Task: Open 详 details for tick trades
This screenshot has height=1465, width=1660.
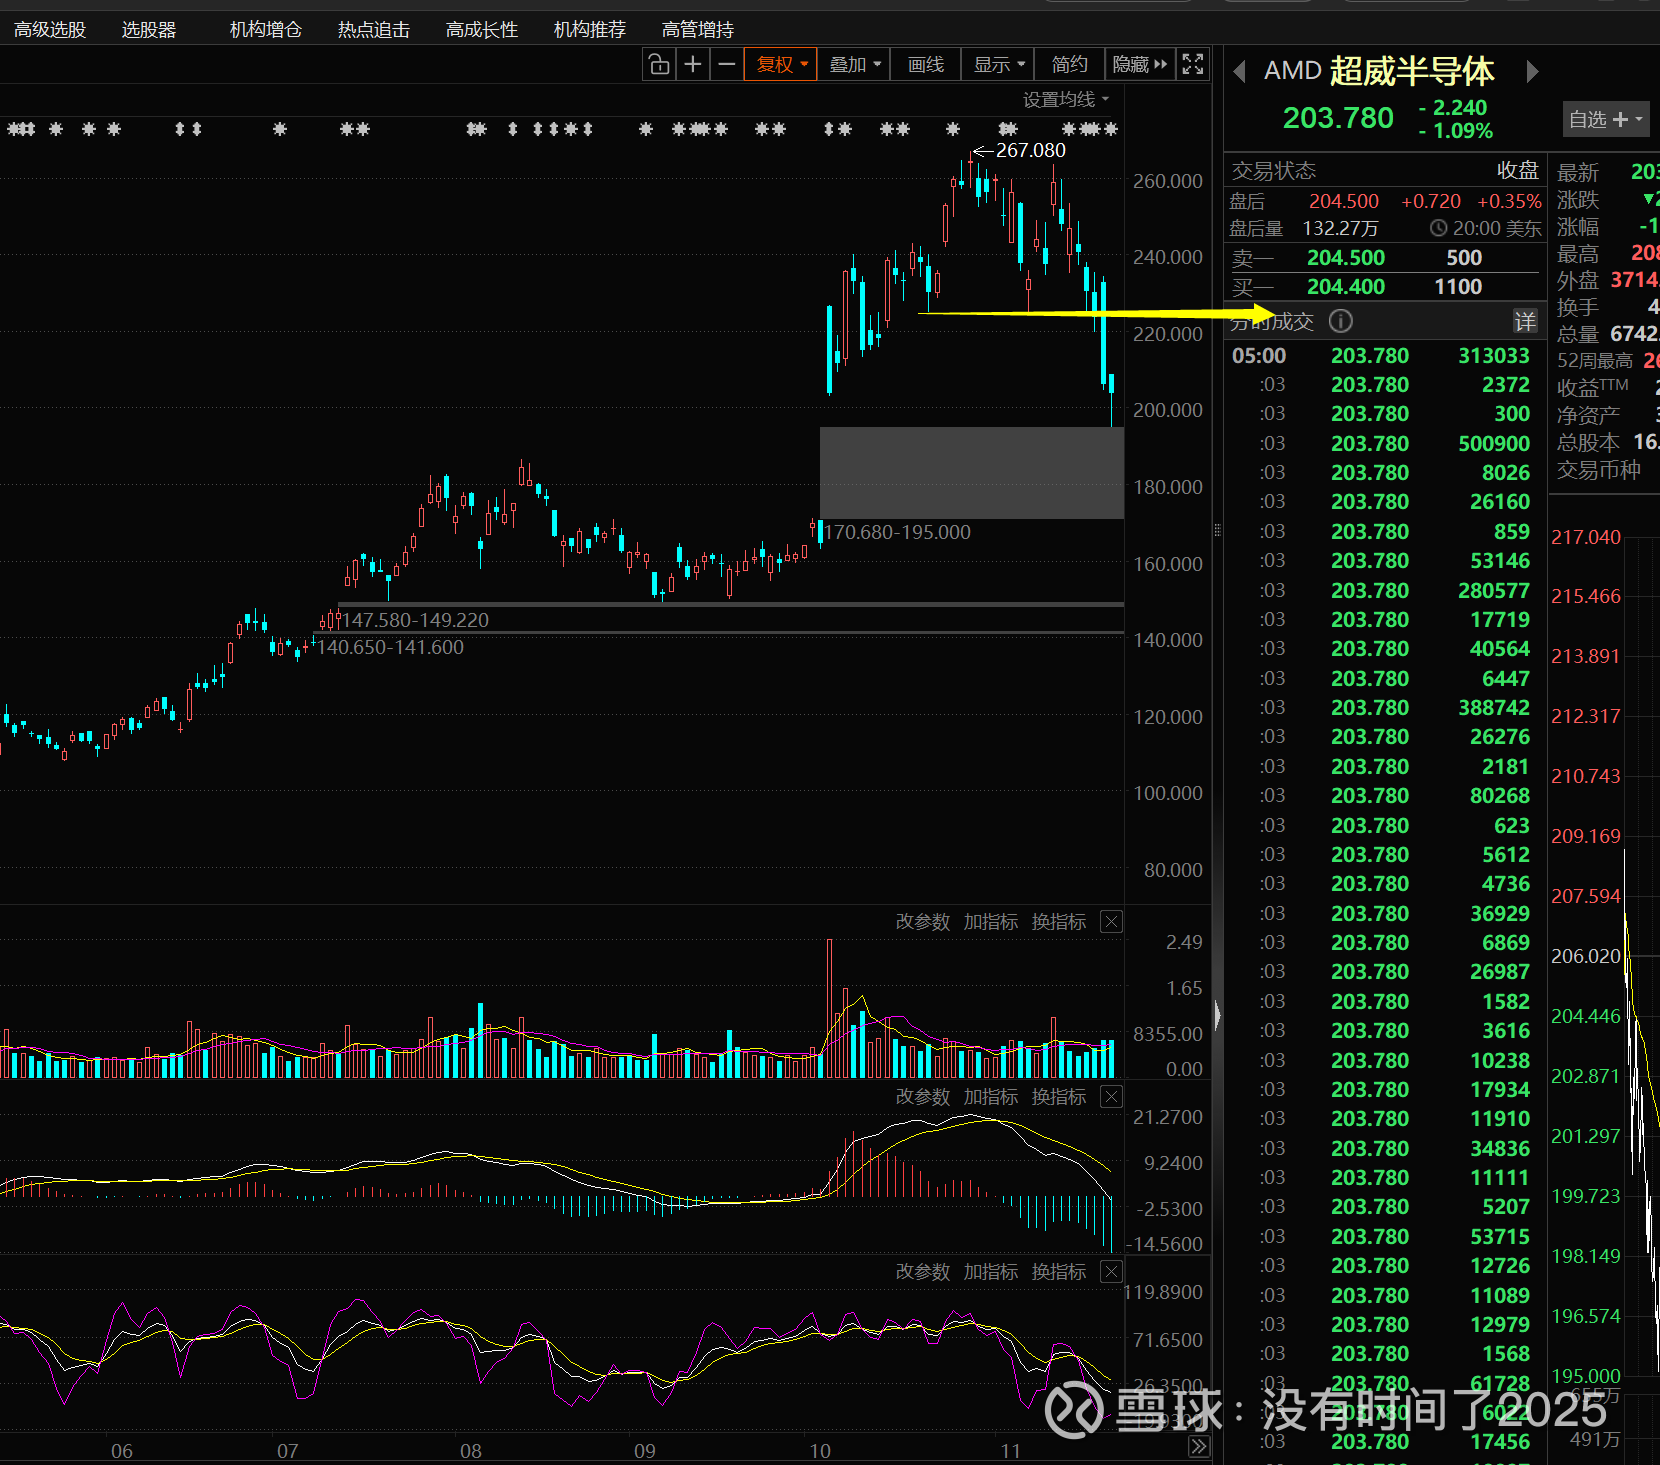Action: (1525, 321)
